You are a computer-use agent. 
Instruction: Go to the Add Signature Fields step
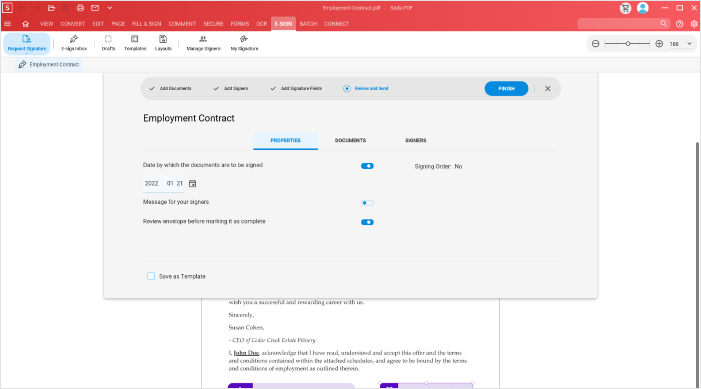point(296,89)
